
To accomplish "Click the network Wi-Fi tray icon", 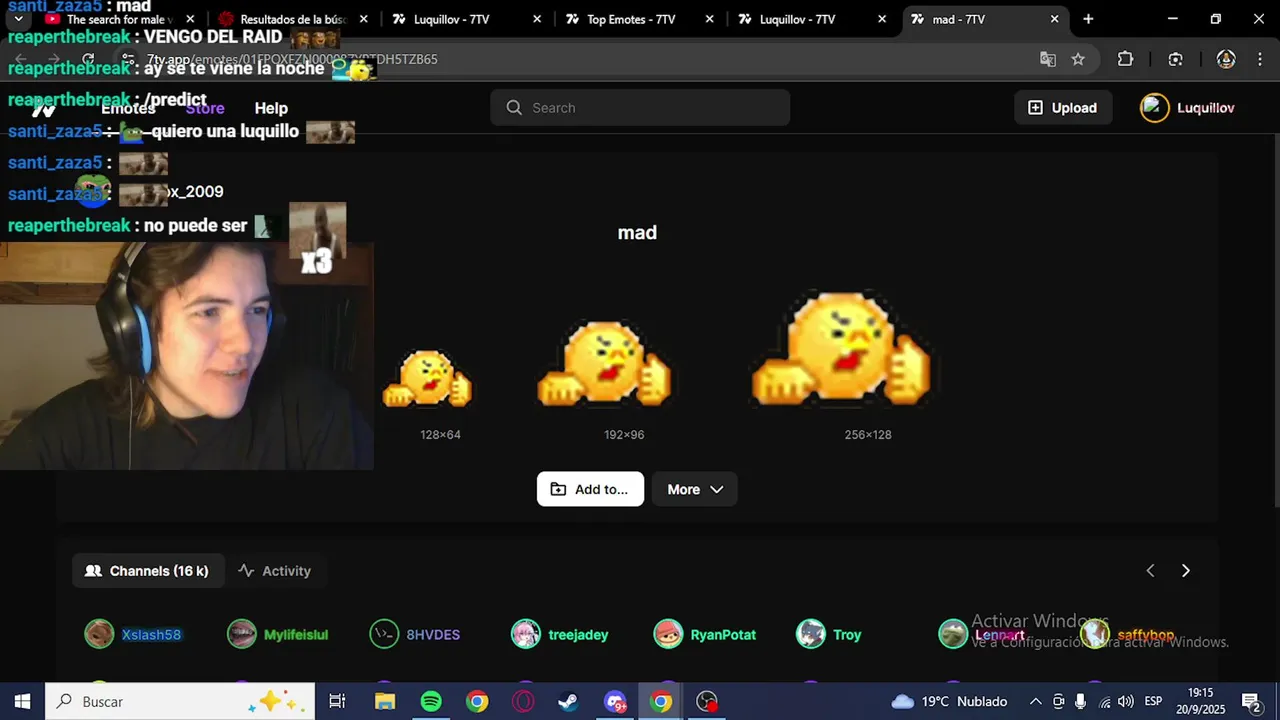I will (1104, 702).
